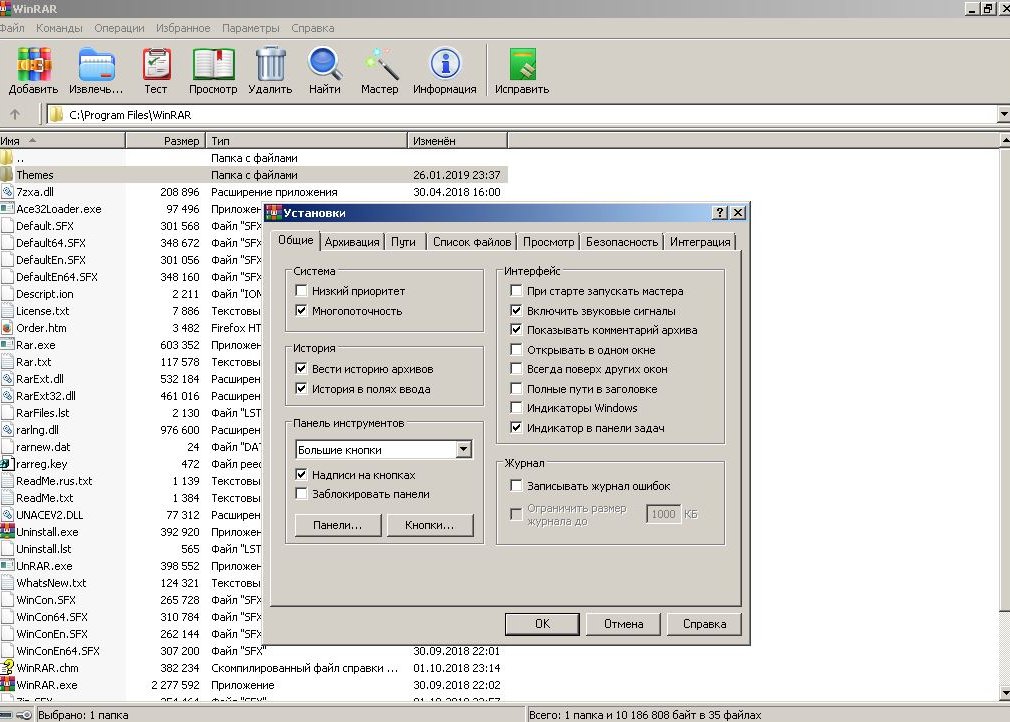
Task: Click the UNACEV2.DLL file icon
Action: click(7, 515)
